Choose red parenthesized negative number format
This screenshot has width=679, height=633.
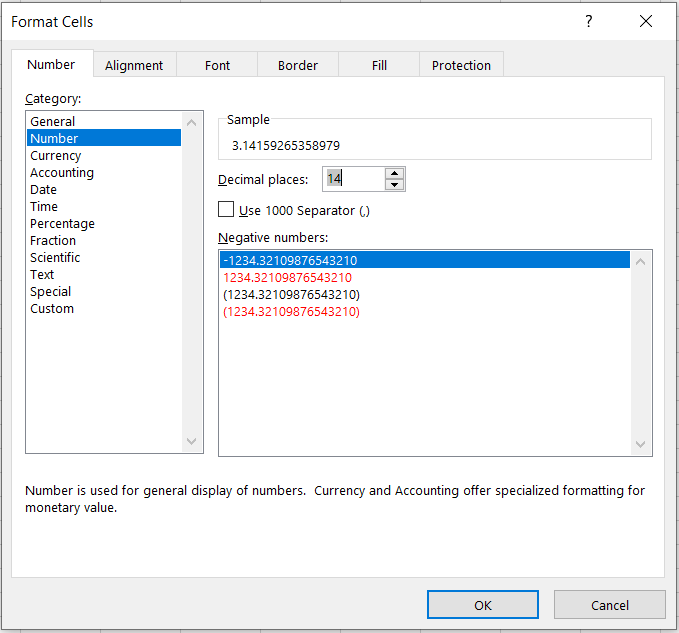[x=291, y=312]
